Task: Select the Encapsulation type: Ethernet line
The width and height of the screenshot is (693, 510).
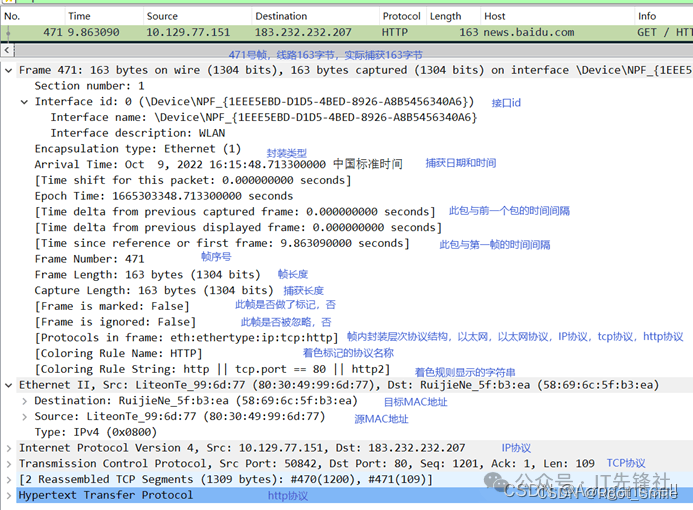Action: (x=138, y=149)
